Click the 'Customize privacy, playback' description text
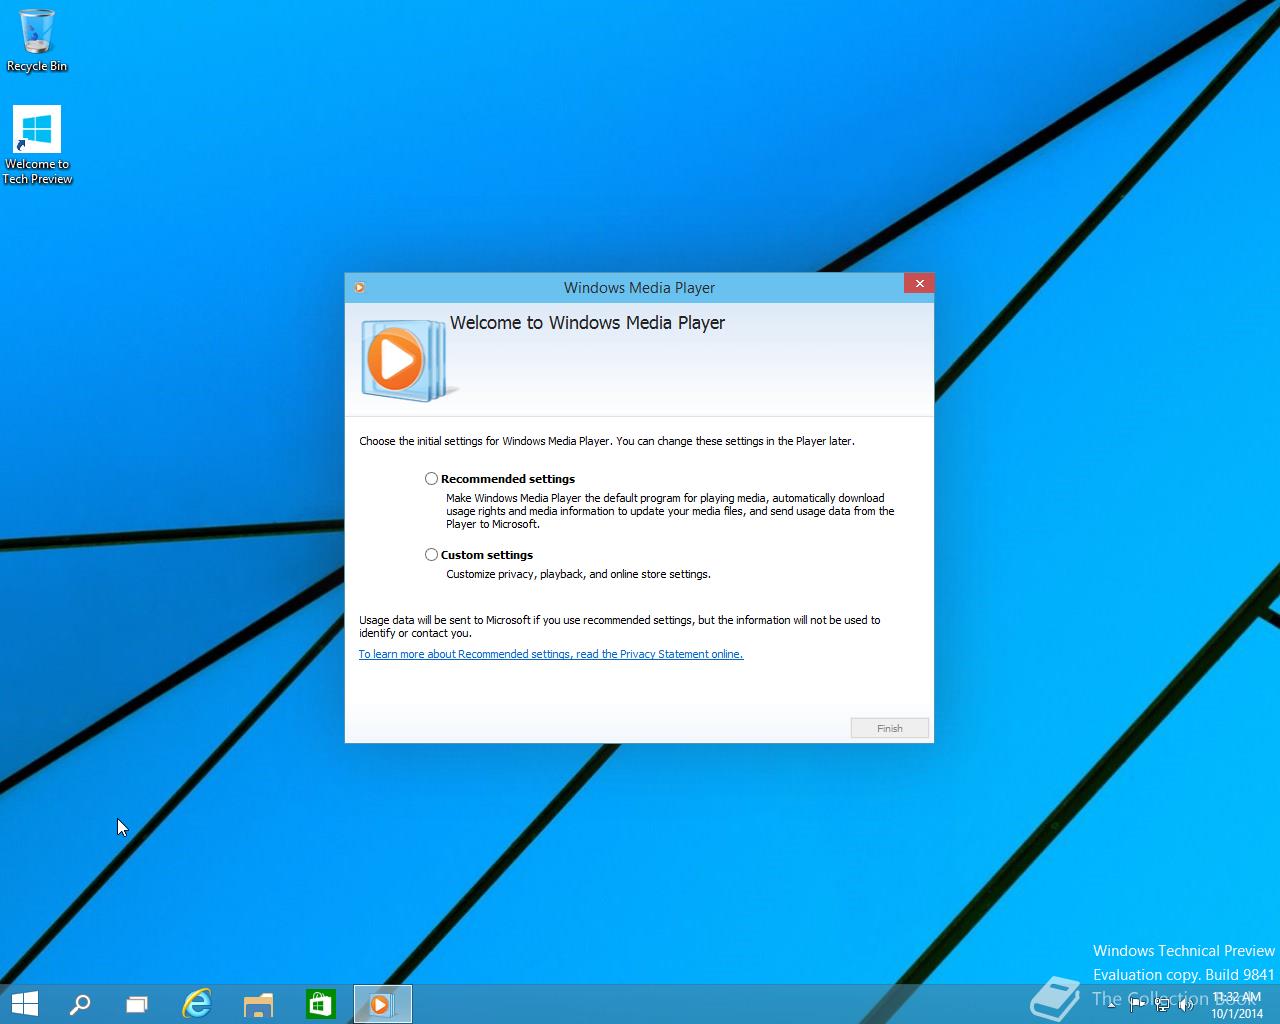Viewport: 1280px width, 1024px height. (578, 574)
